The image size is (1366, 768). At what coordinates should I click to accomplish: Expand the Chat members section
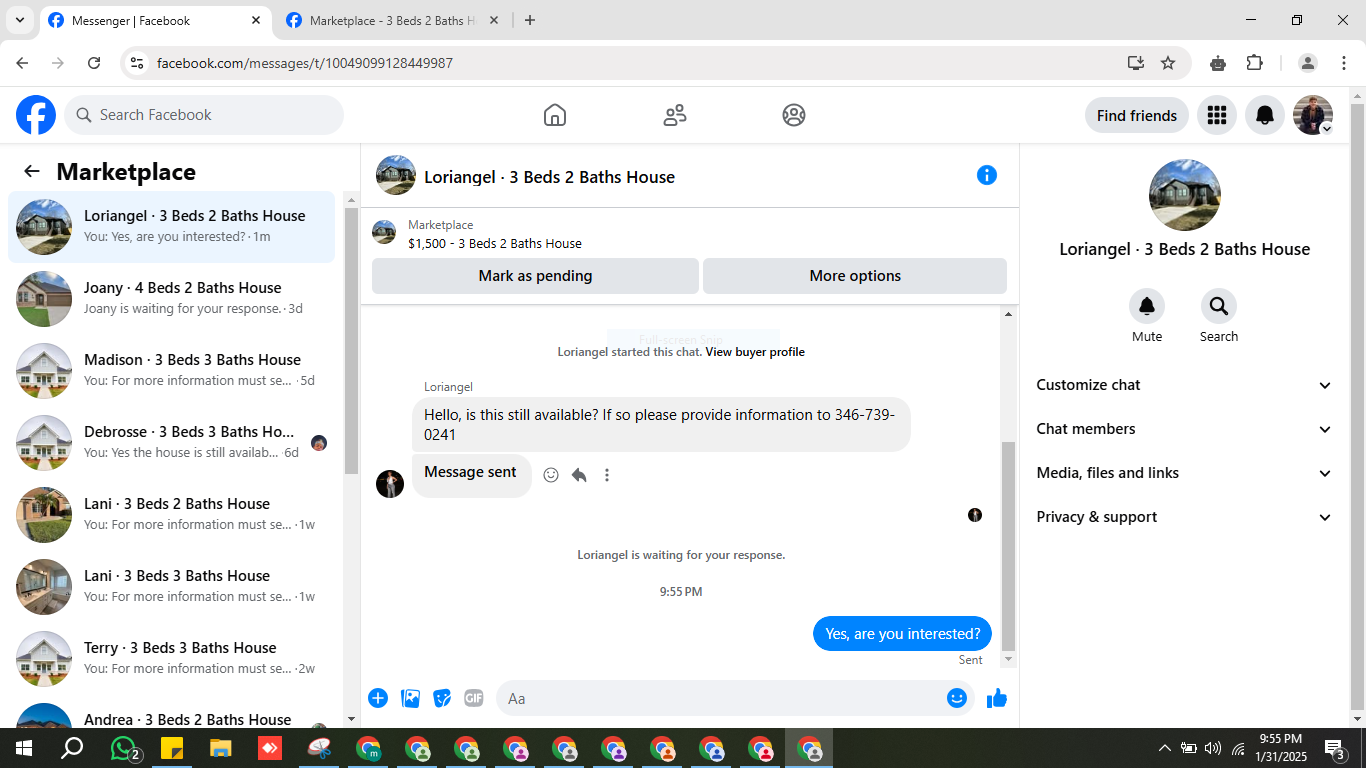click(1185, 429)
